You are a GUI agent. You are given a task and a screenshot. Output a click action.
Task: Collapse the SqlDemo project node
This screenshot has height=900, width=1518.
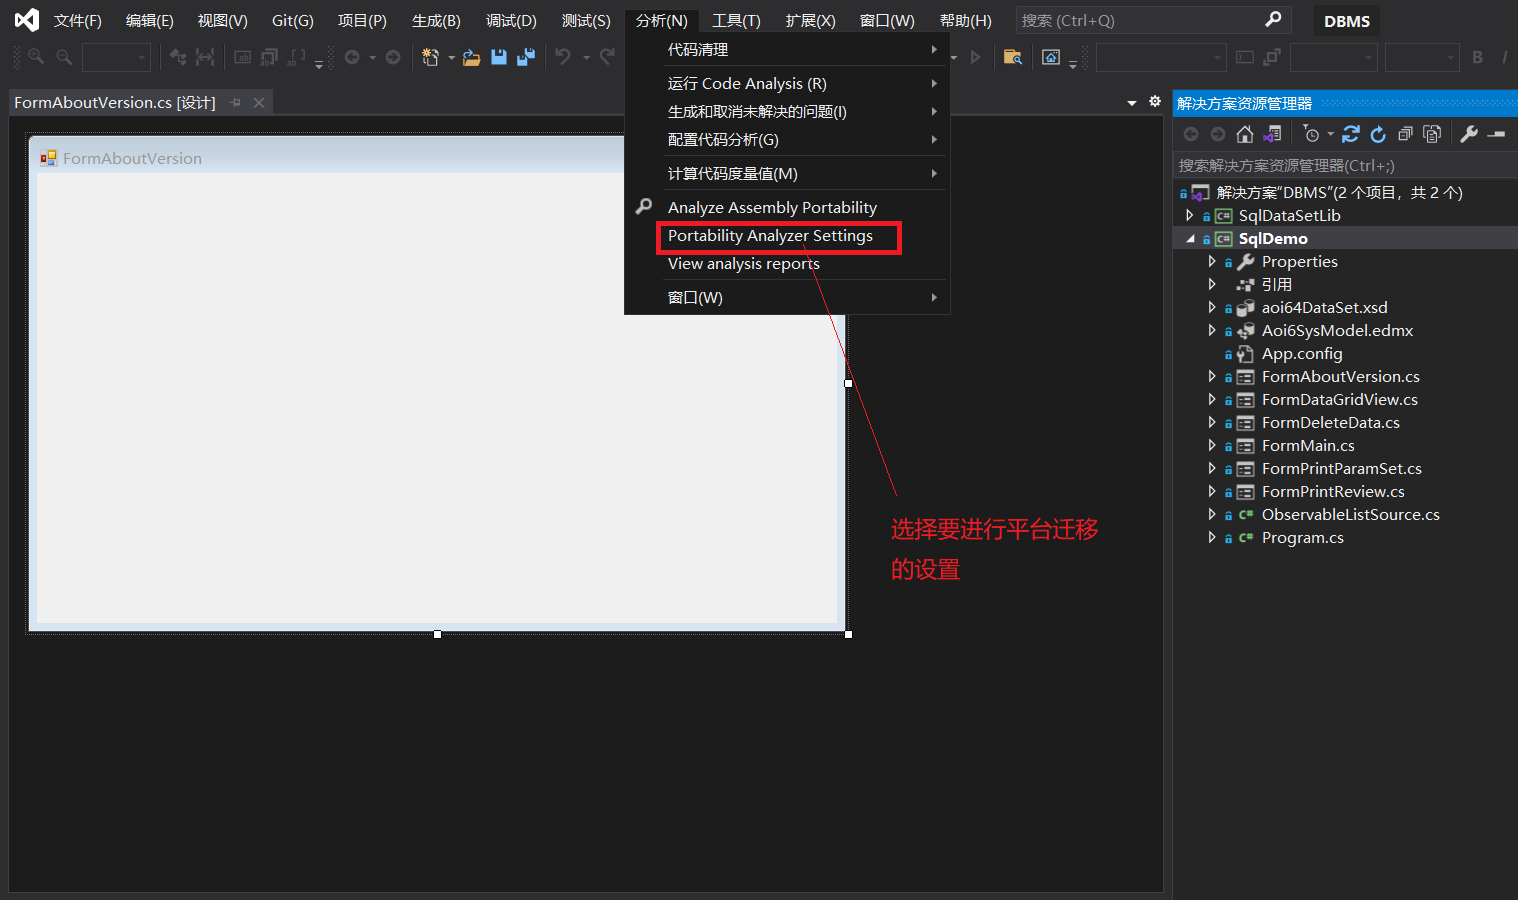[1190, 239]
